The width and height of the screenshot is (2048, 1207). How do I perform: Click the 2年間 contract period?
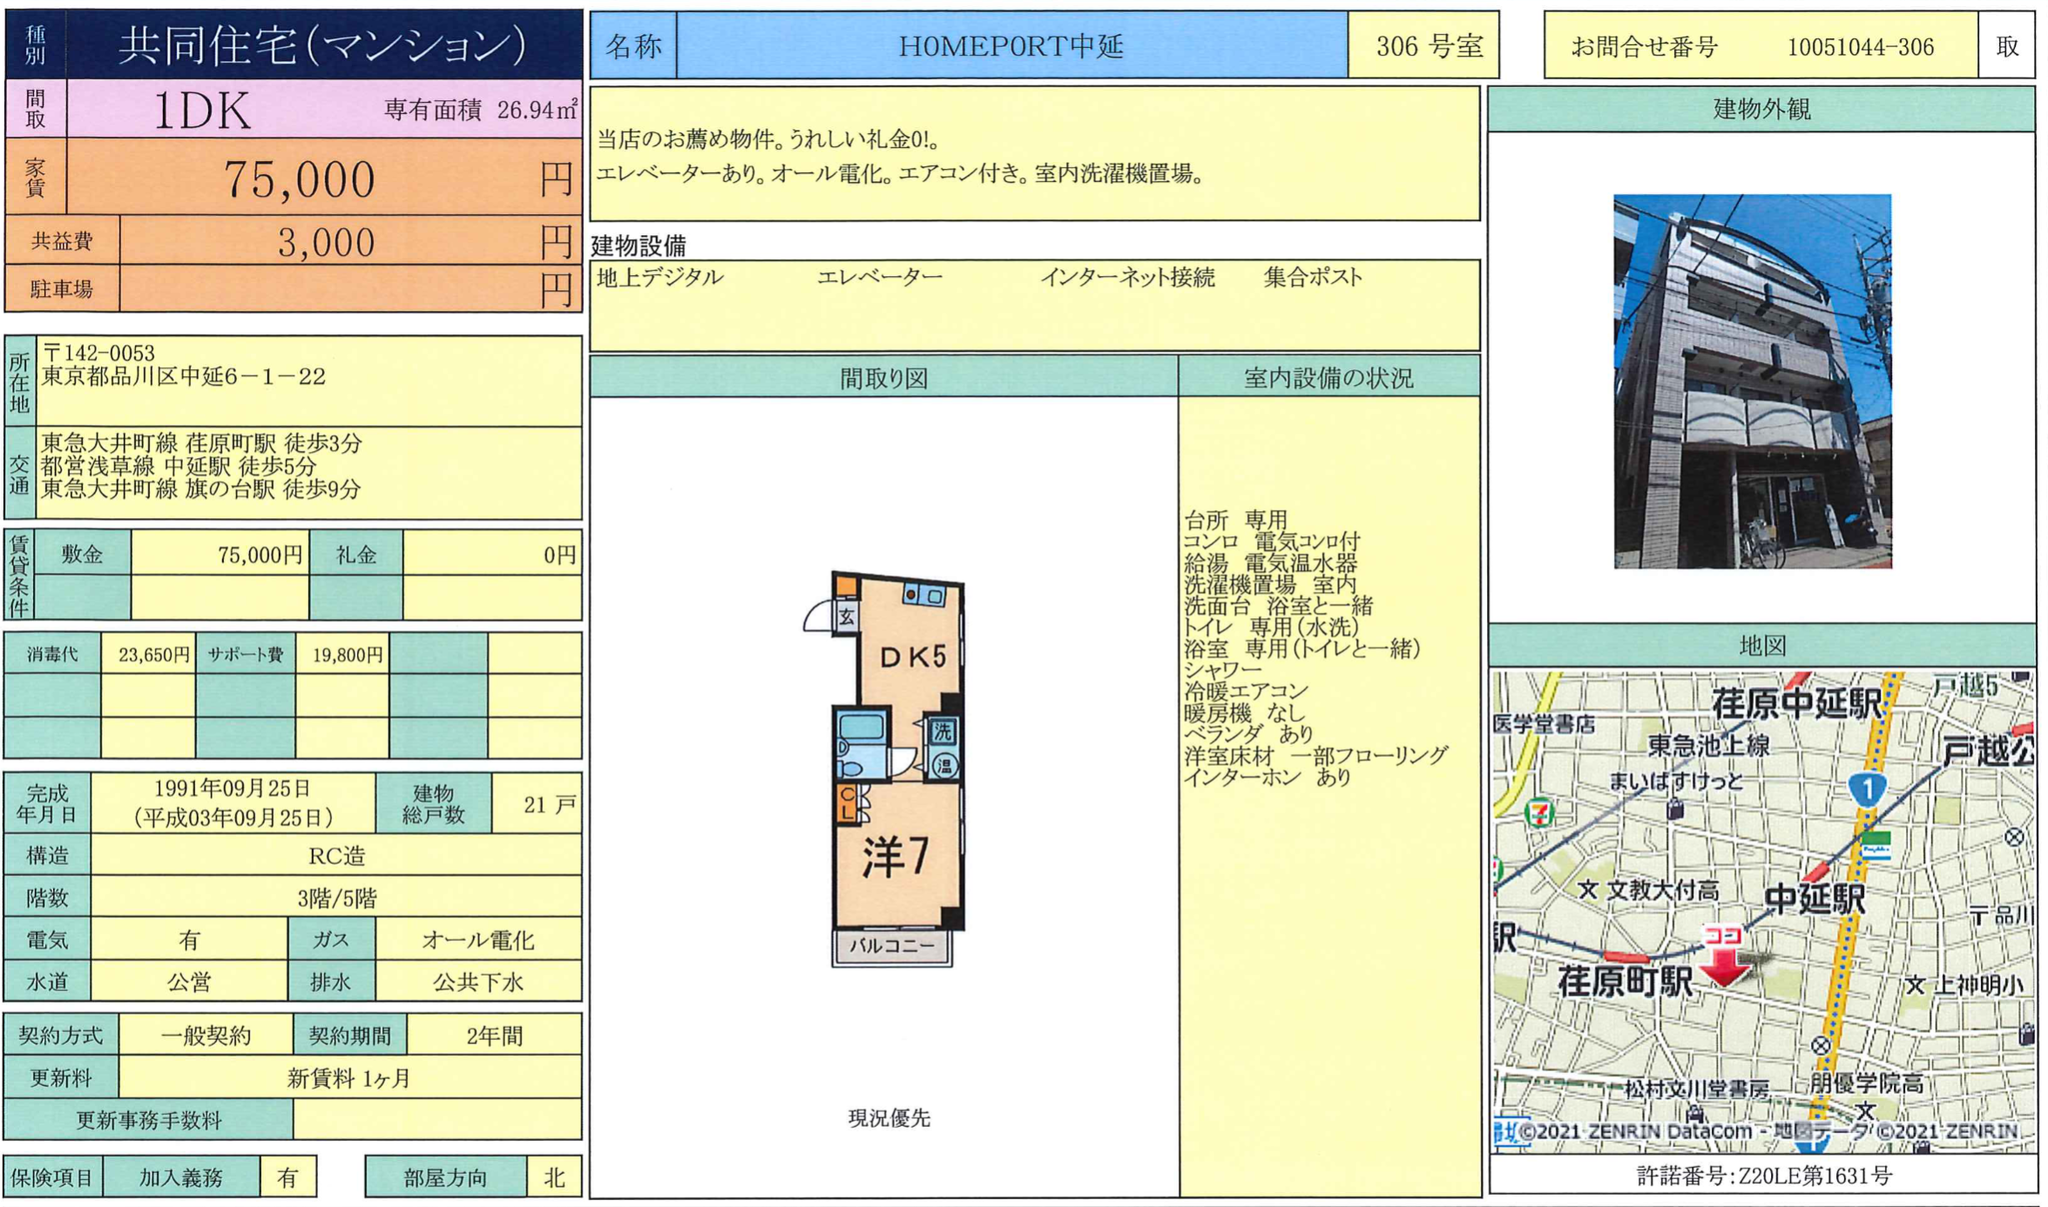point(494,1036)
